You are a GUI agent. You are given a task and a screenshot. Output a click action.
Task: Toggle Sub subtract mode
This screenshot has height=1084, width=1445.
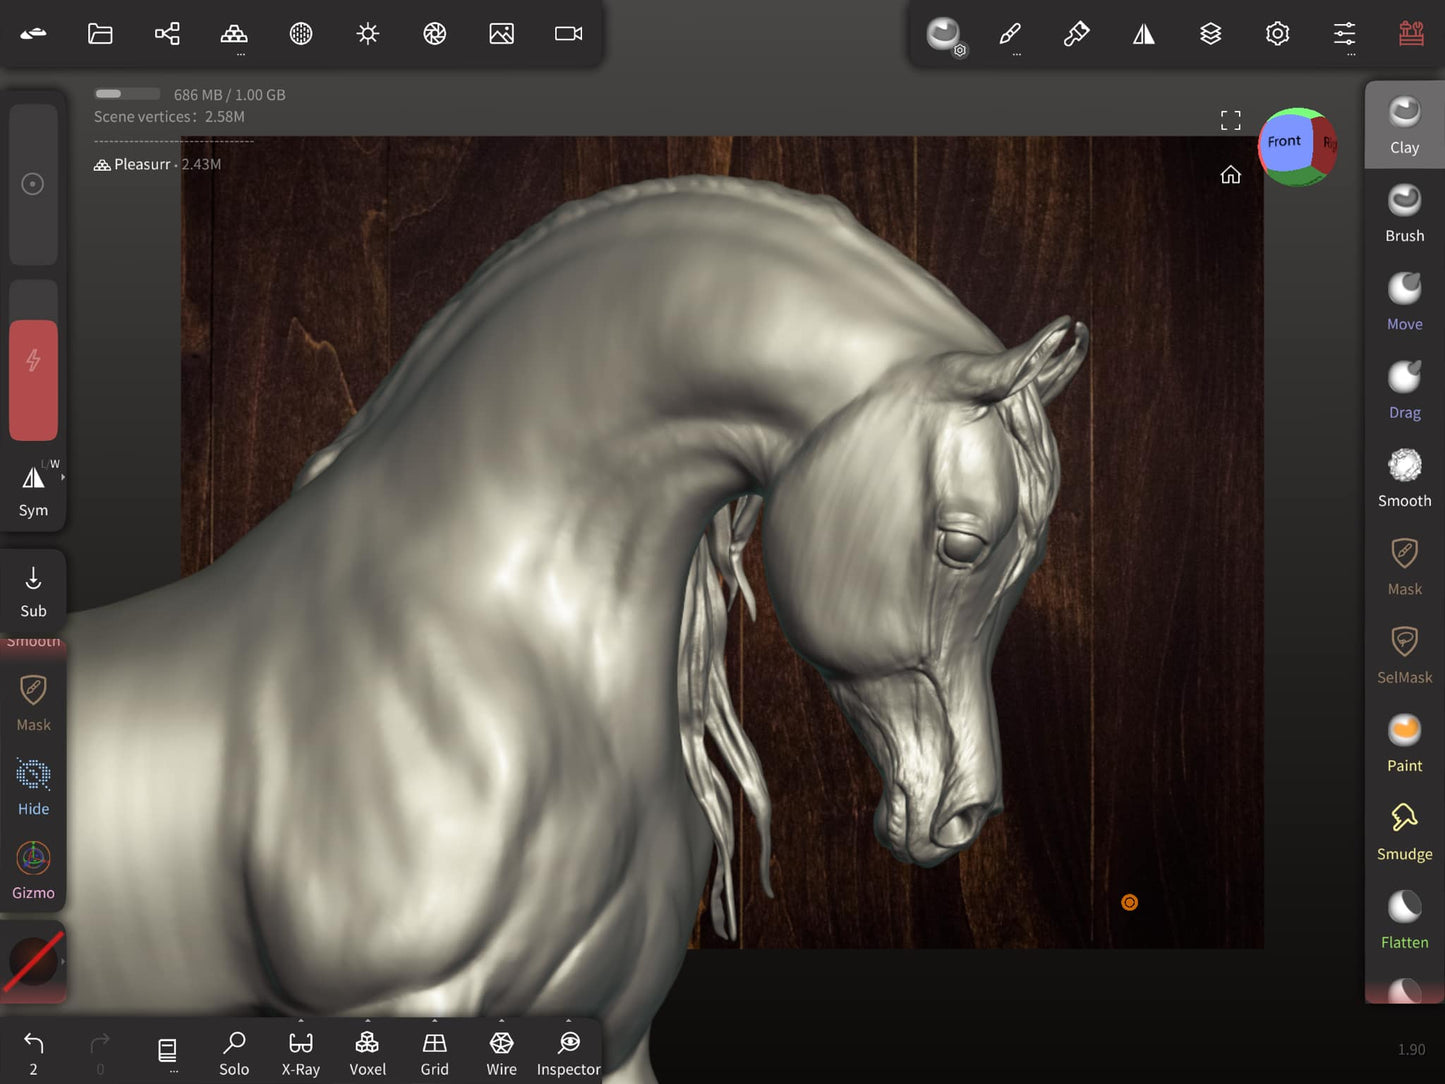pos(33,591)
